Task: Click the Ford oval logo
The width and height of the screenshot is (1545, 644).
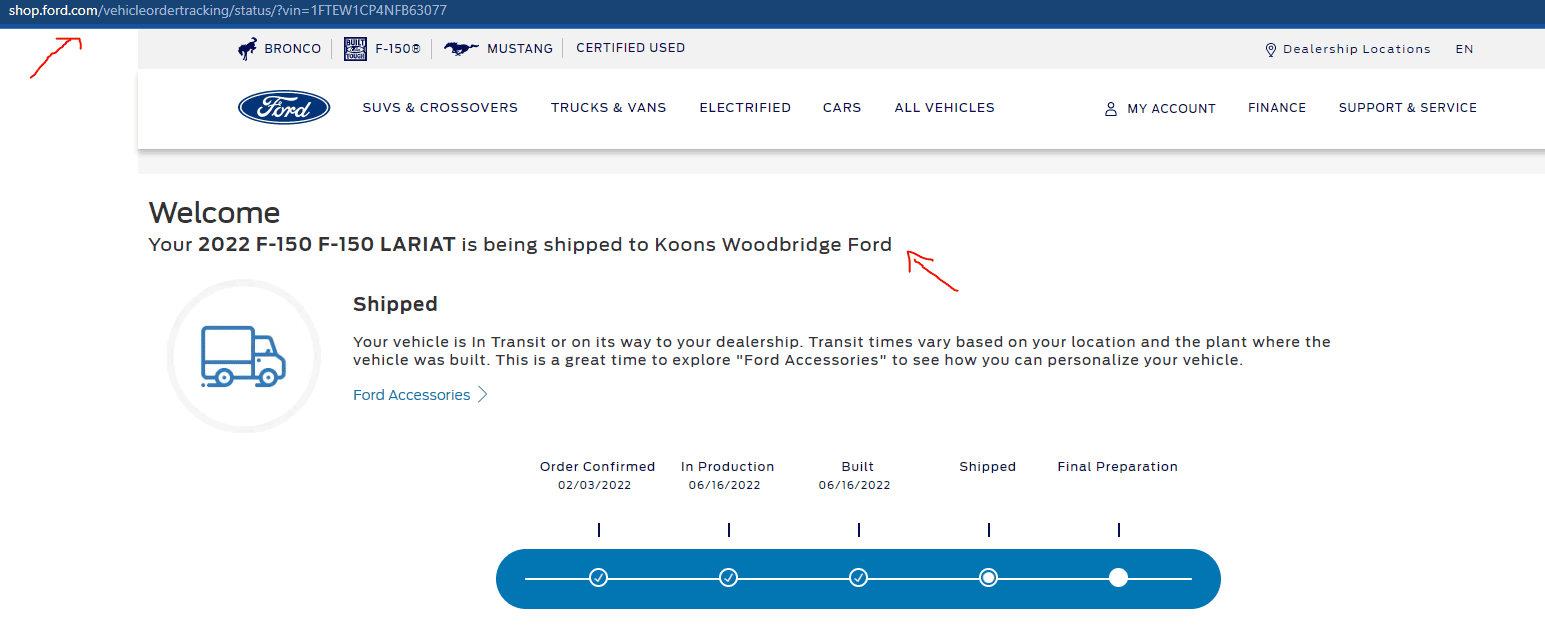Action: pos(284,108)
